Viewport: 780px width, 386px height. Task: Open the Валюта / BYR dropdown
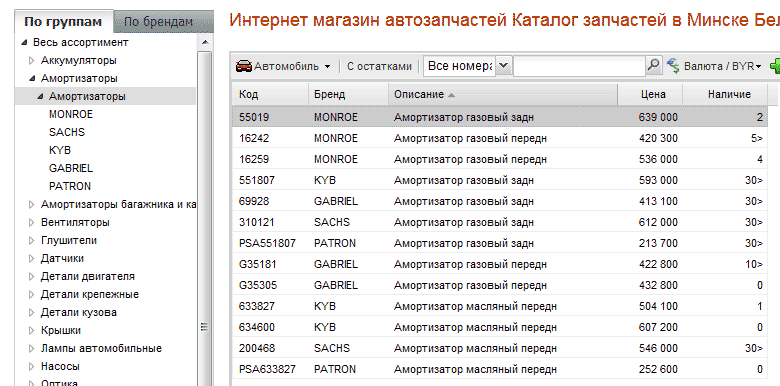pyautogui.click(x=723, y=66)
